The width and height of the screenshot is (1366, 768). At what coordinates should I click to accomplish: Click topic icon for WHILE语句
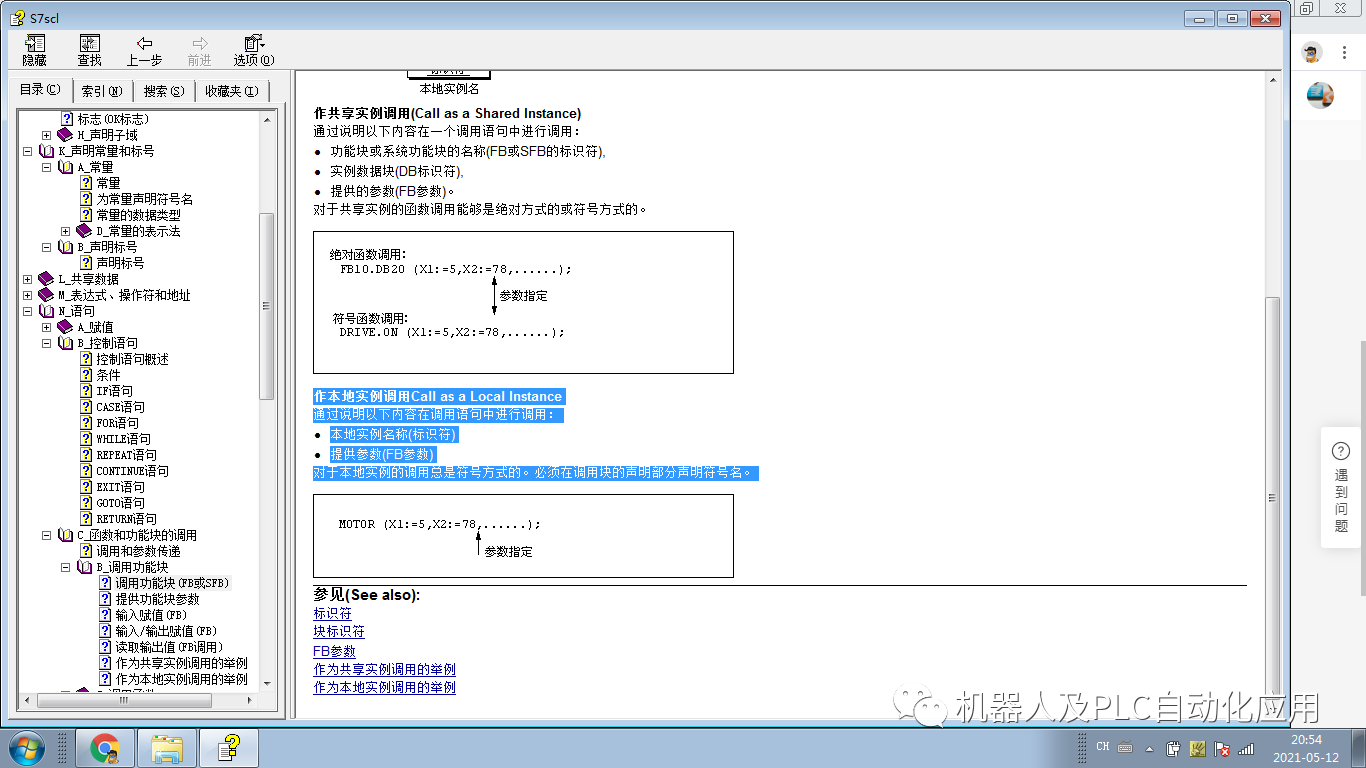(86, 439)
